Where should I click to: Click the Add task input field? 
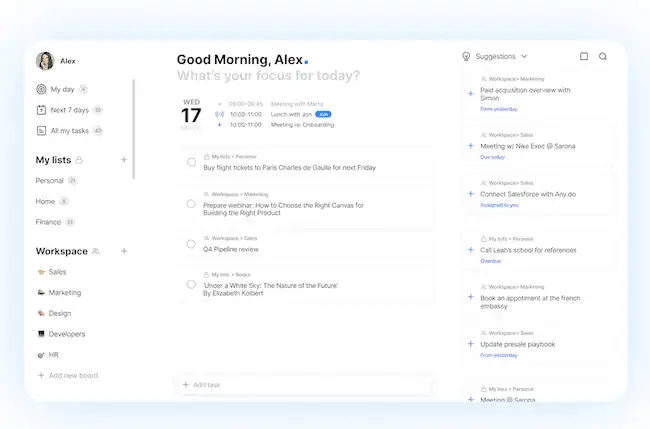(306, 385)
